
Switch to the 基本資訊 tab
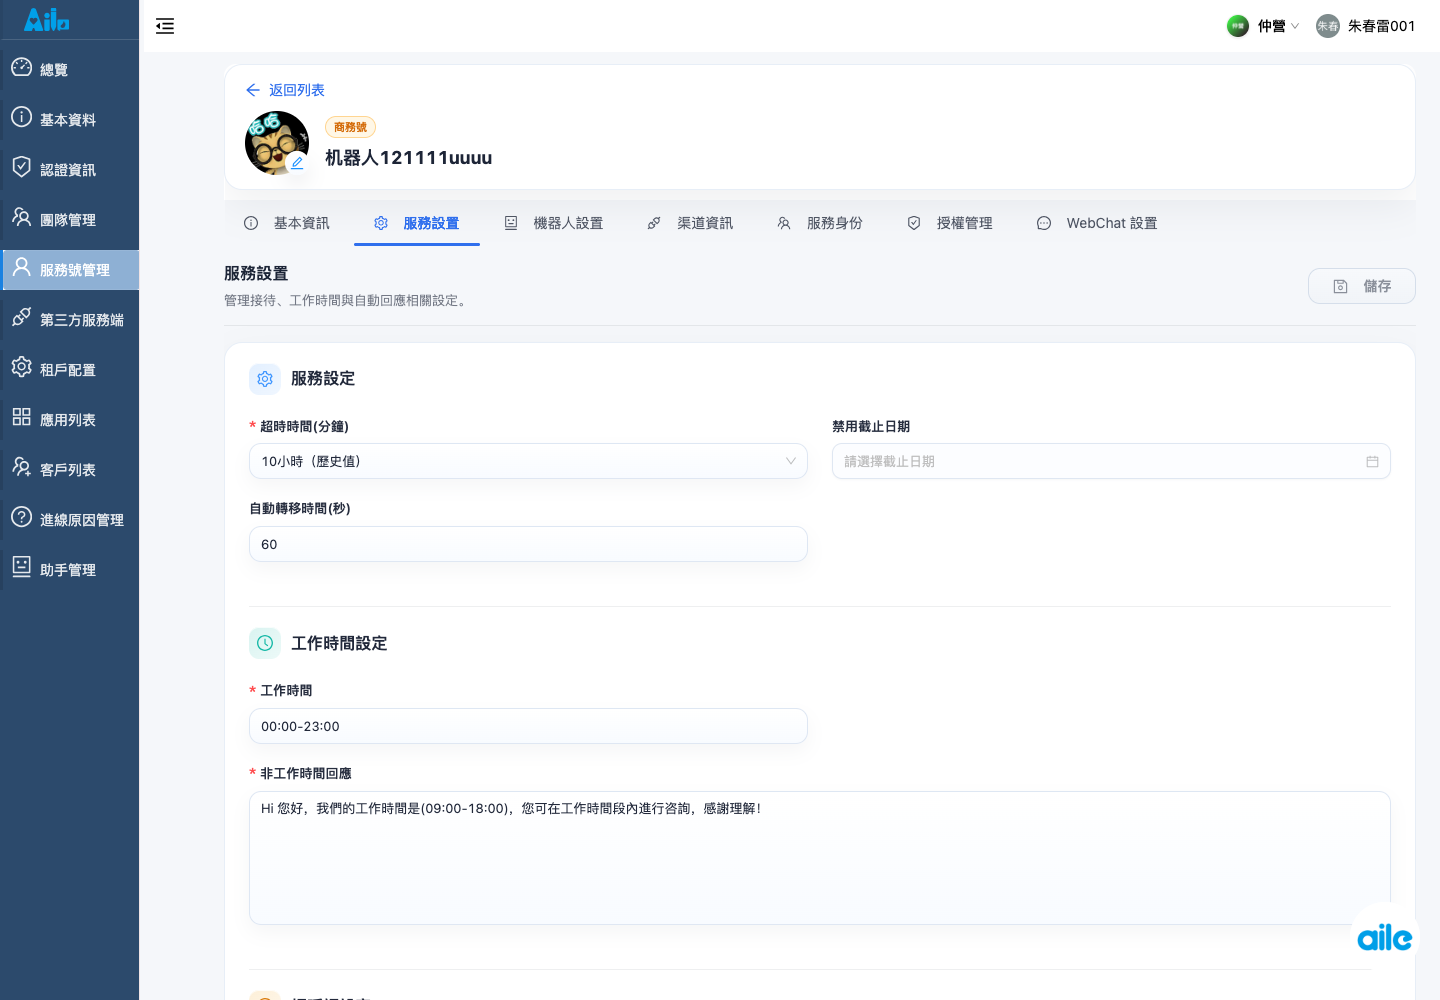point(287,223)
